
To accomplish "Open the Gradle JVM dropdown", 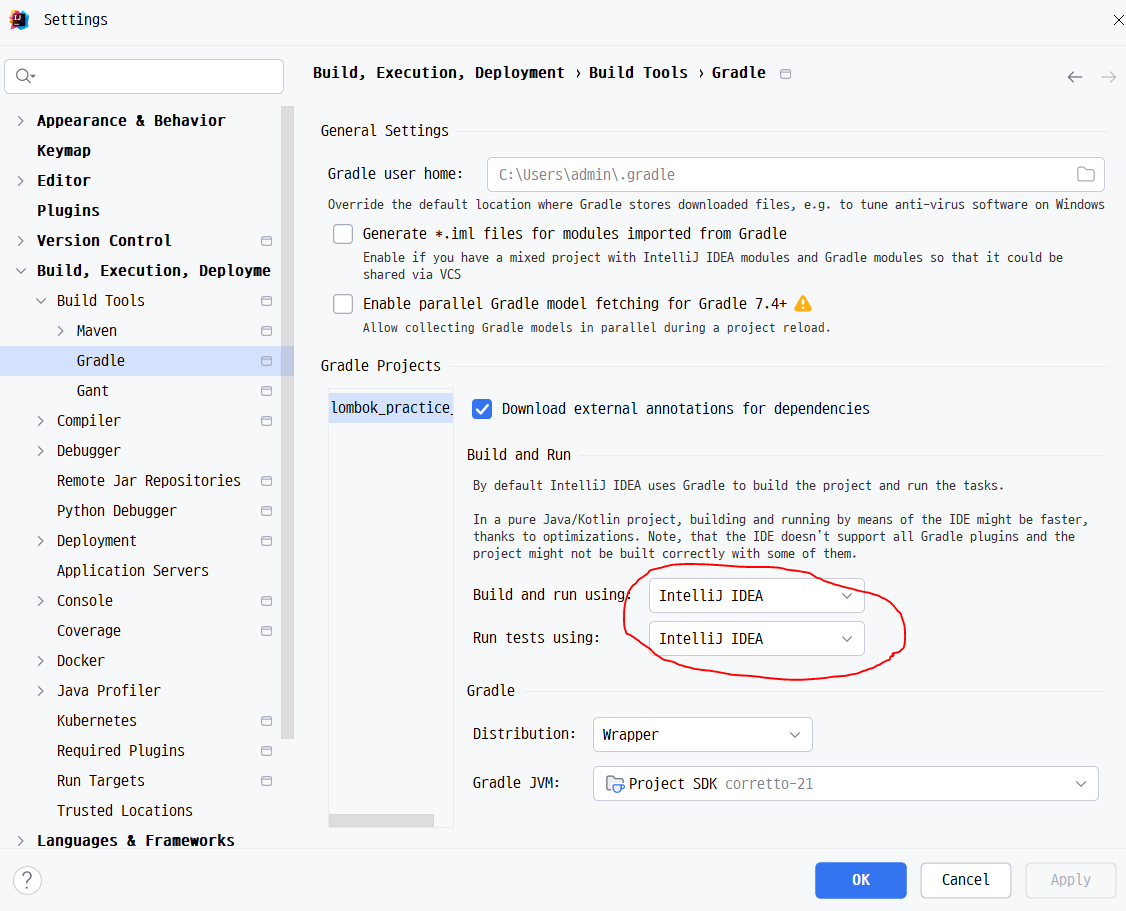I will [845, 784].
